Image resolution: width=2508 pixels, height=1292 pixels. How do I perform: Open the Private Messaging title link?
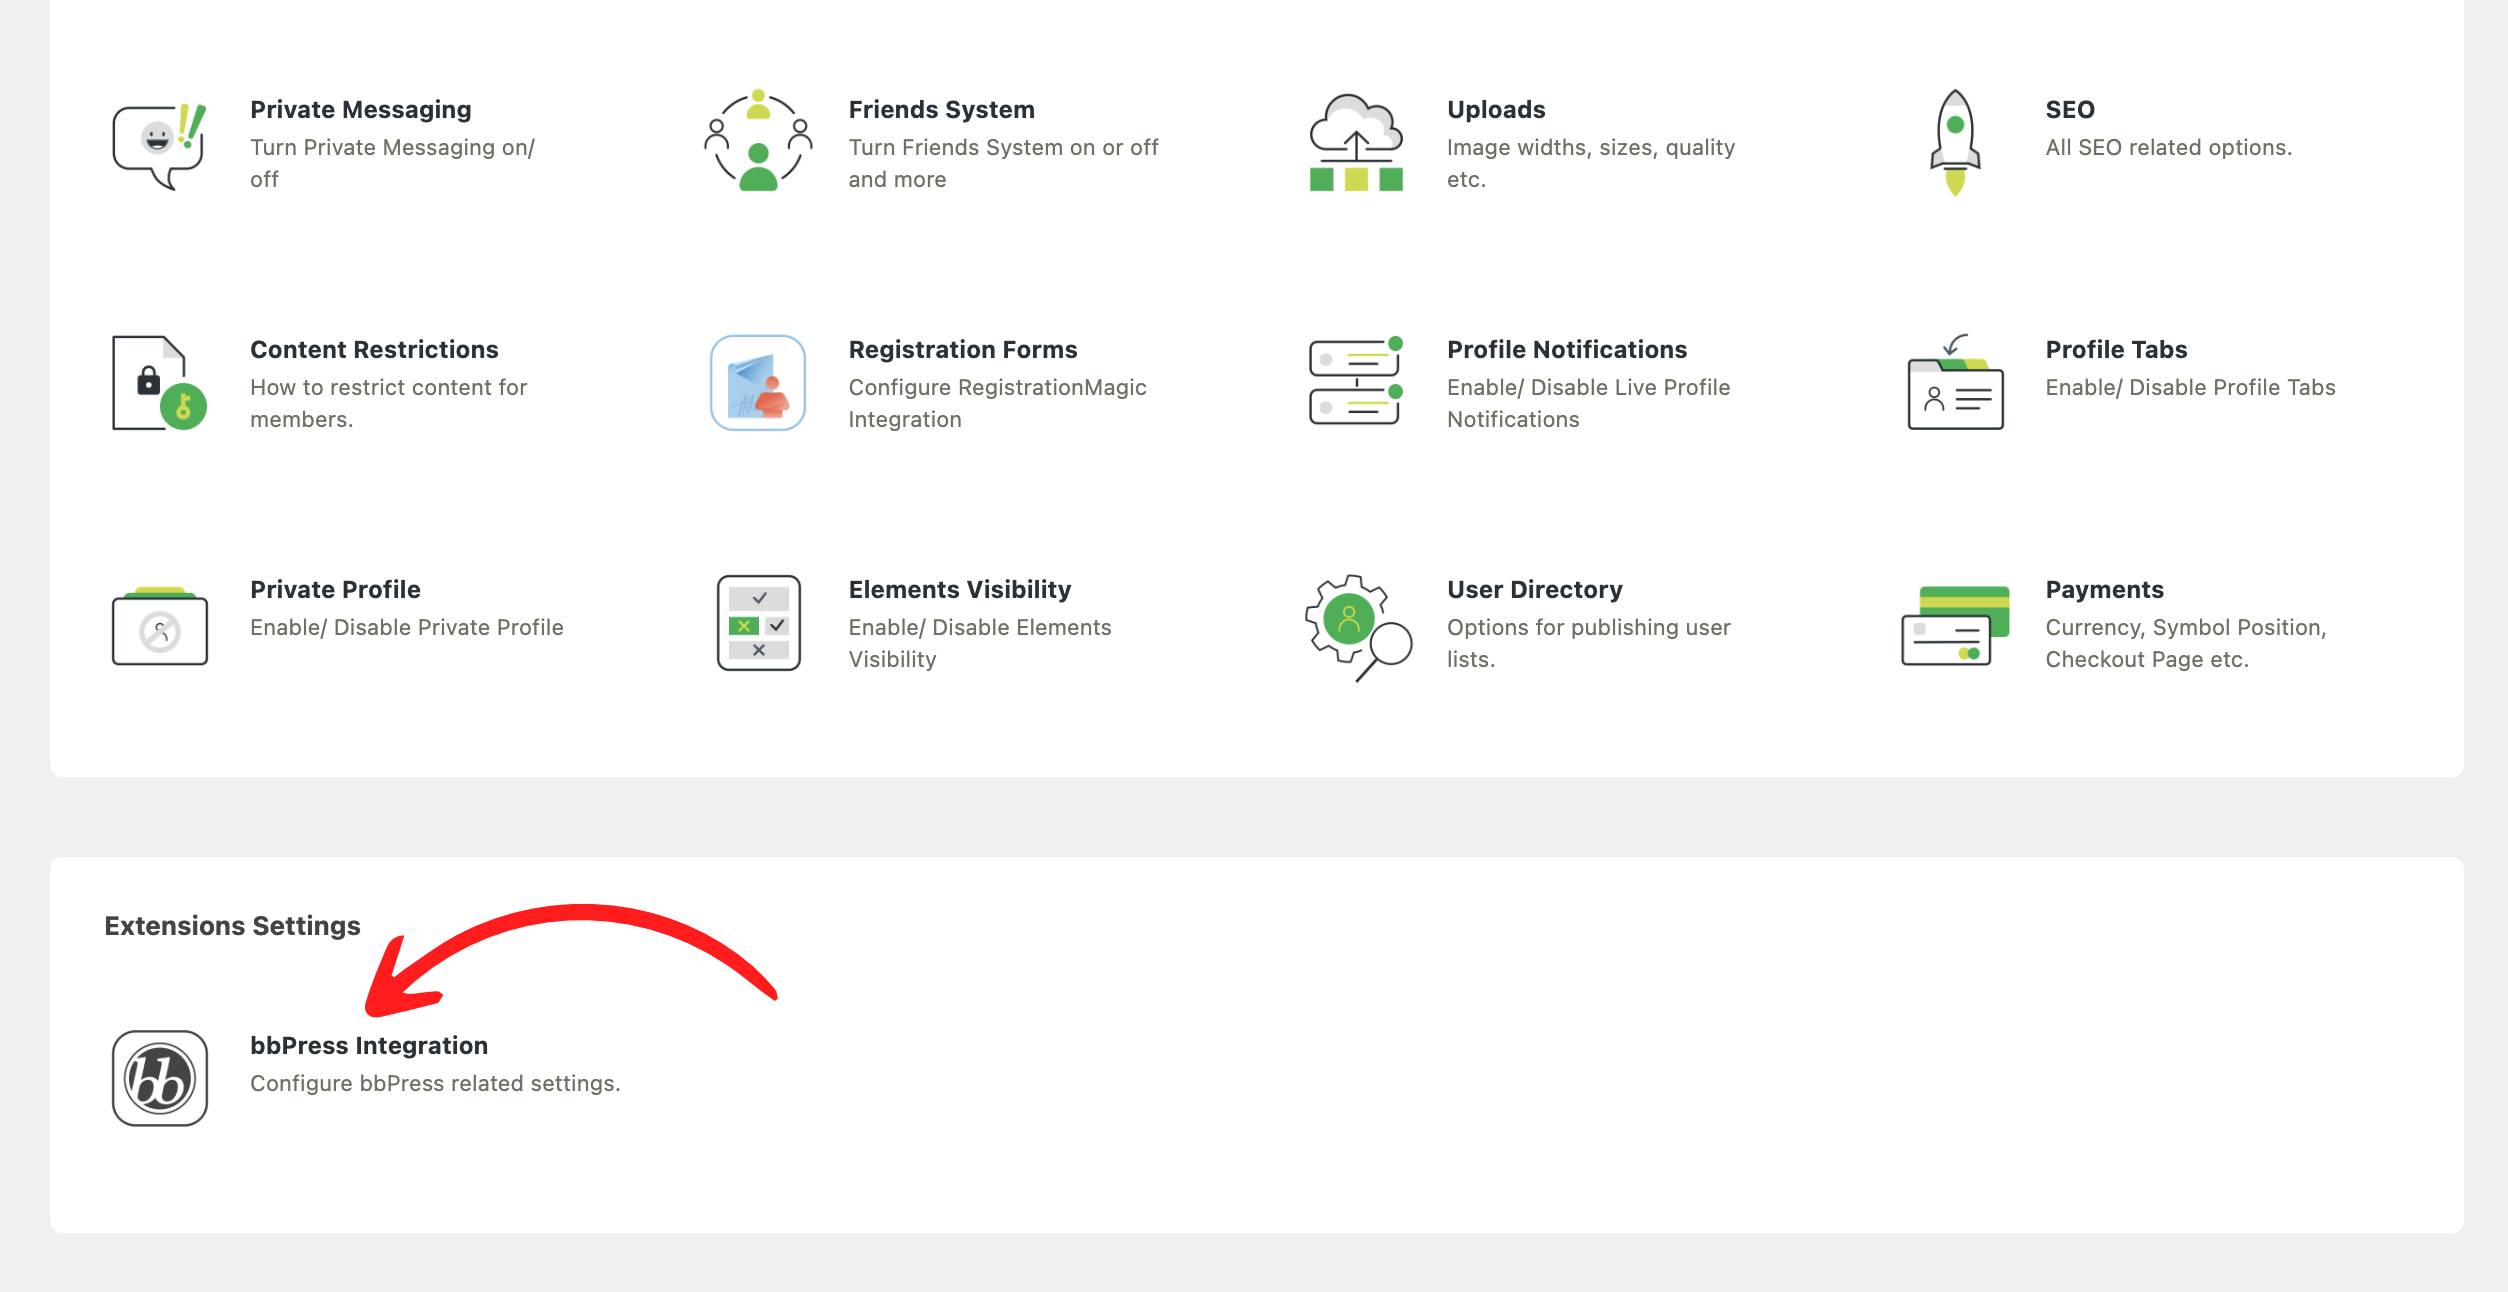pyautogui.click(x=360, y=109)
